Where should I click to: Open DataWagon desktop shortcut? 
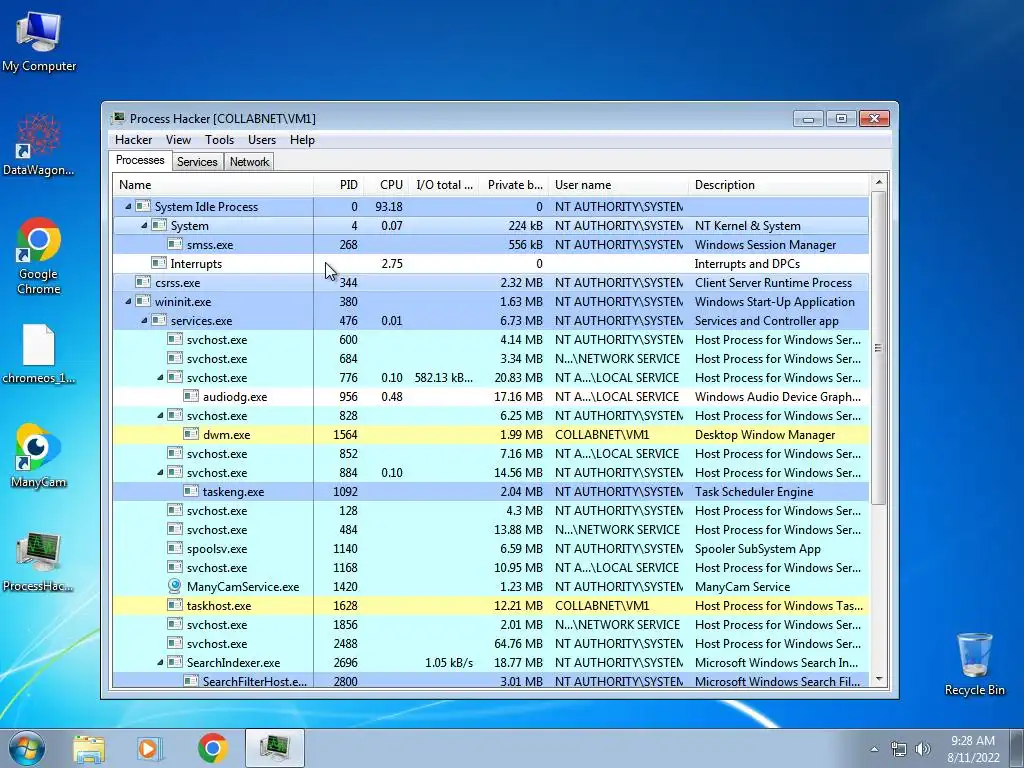[39, 145]
